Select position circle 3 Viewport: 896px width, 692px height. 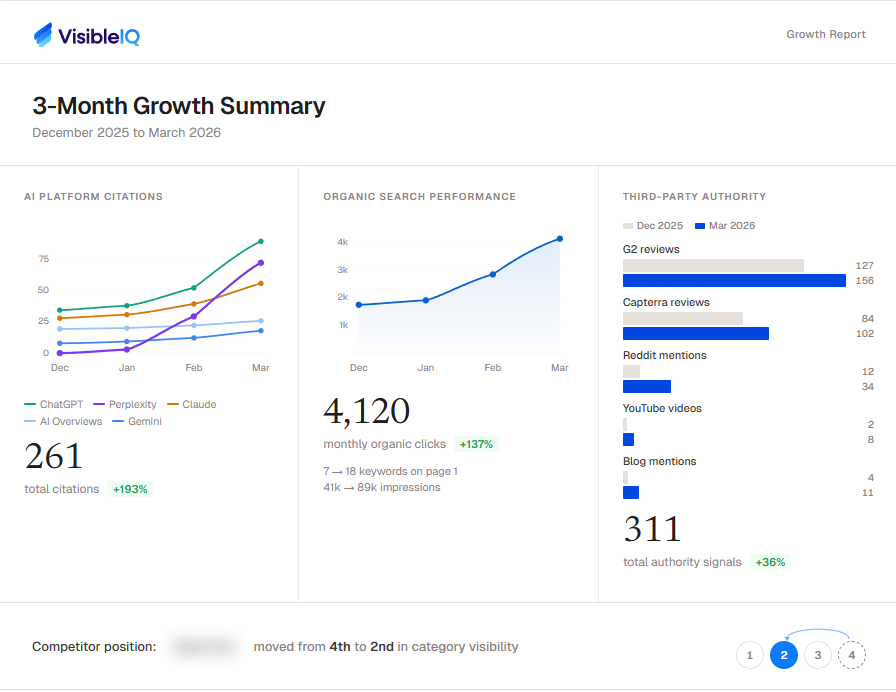point(818,655)
